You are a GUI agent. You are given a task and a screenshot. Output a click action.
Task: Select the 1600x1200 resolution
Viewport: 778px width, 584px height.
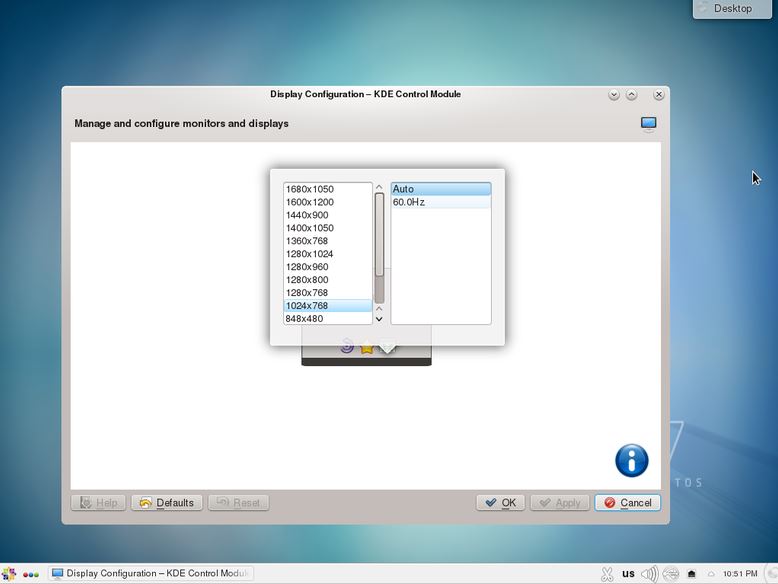(327, 202)
